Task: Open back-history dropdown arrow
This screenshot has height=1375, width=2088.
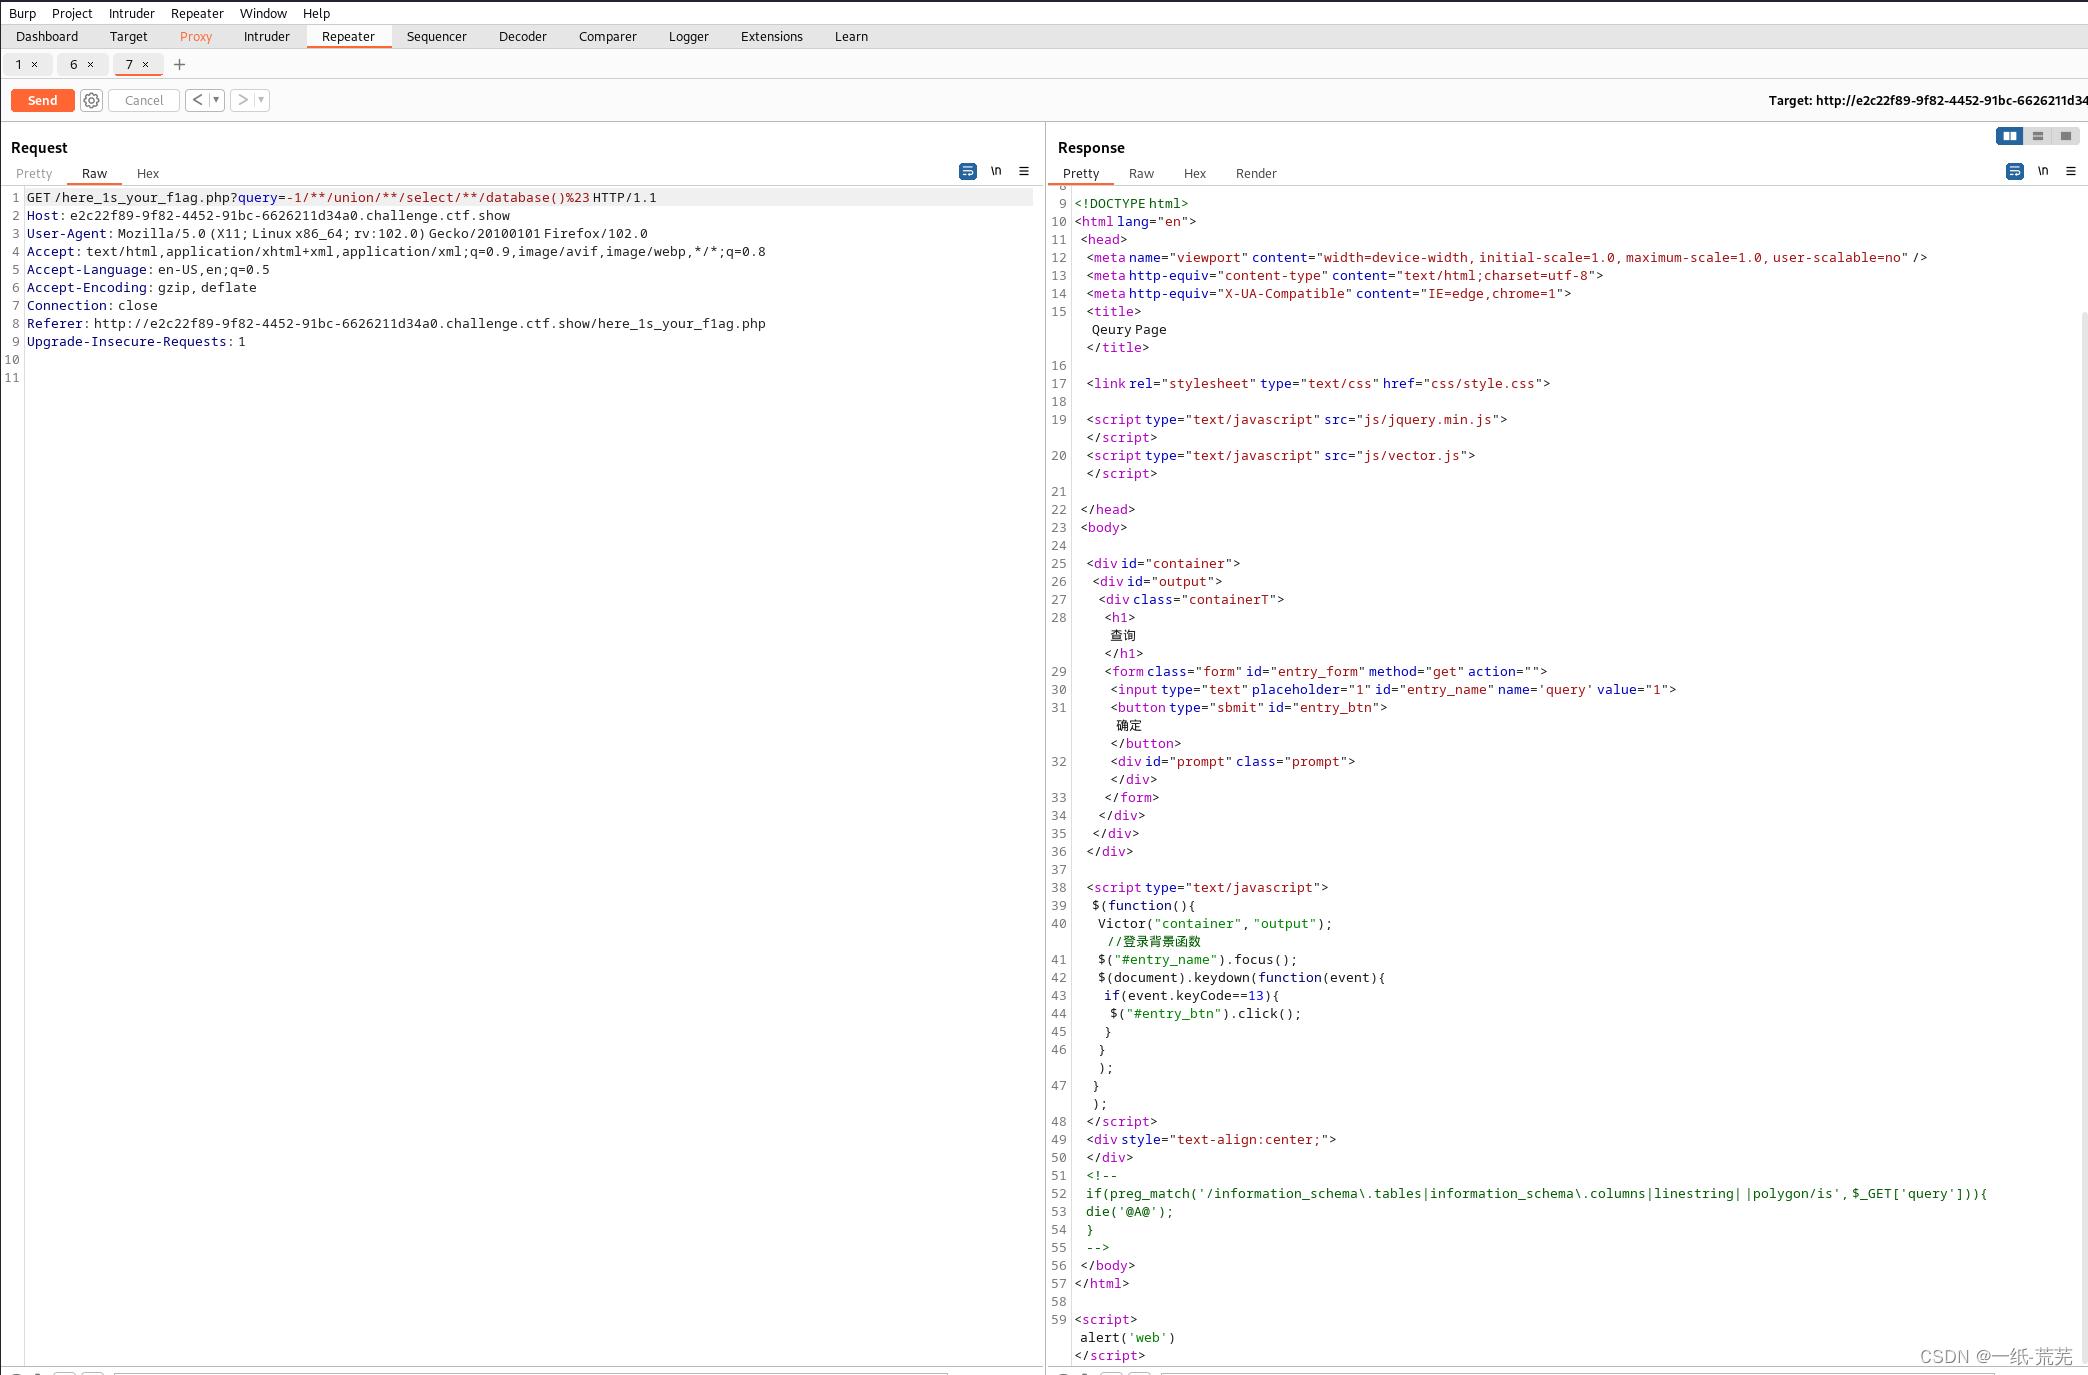Action: tap(216, 100)
